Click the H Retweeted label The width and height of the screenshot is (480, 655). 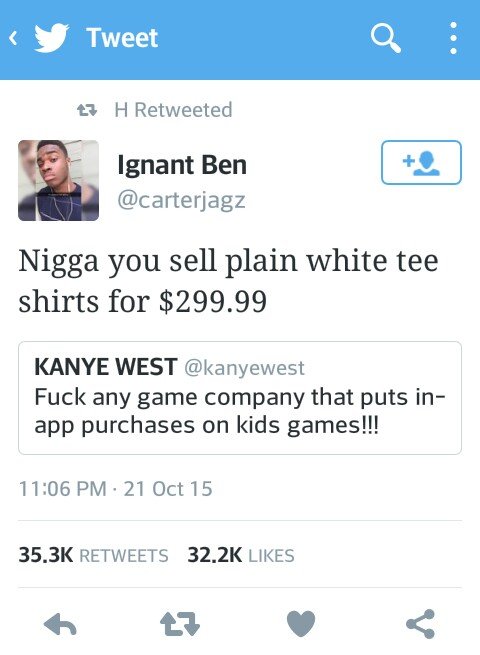[173, 110]
